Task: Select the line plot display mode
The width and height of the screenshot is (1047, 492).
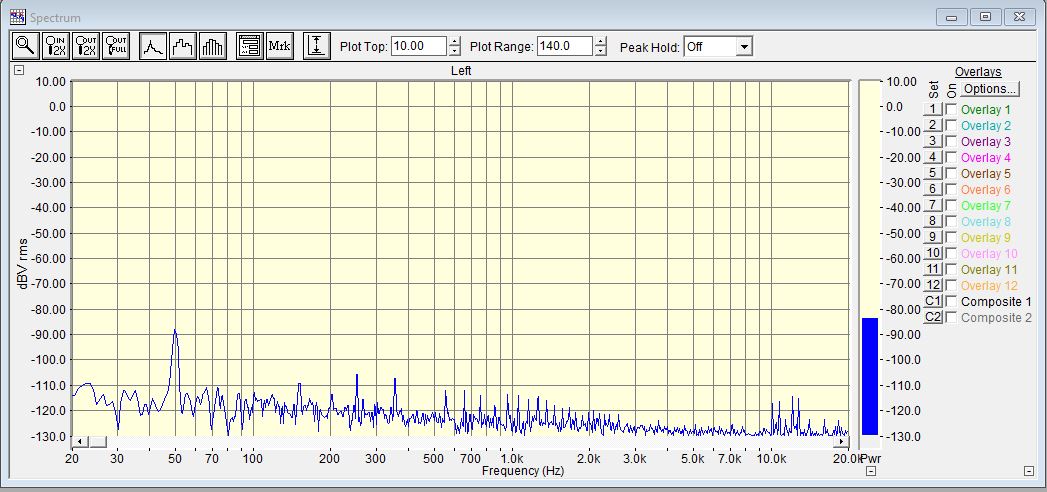Action: tap(153, 46)
